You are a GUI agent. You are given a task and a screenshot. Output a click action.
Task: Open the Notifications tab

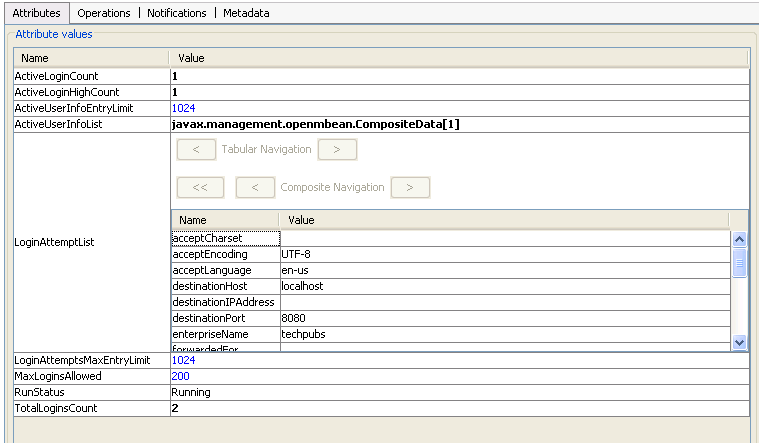tap(176, 13)
